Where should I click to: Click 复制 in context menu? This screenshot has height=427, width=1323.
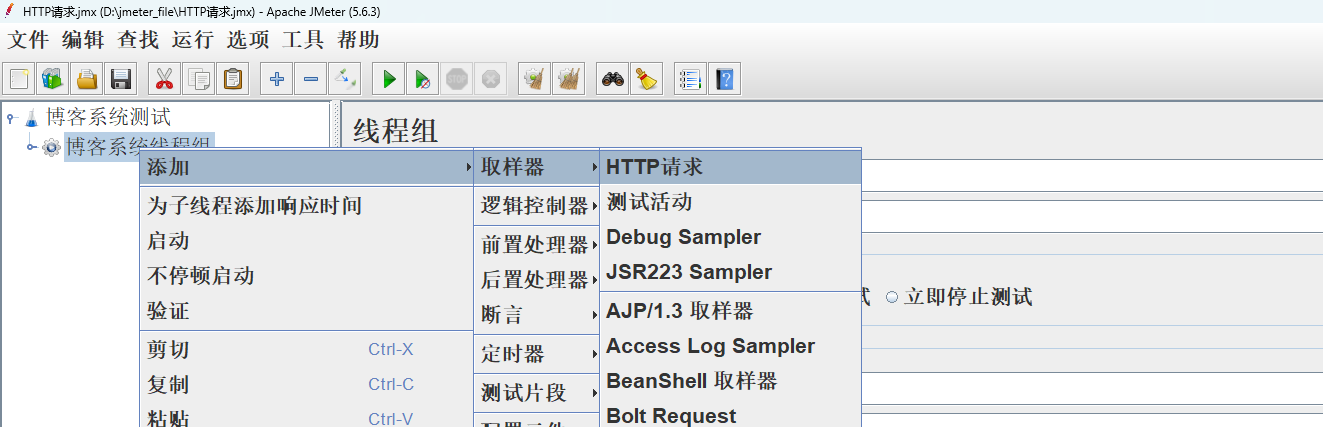click(306, 385)
